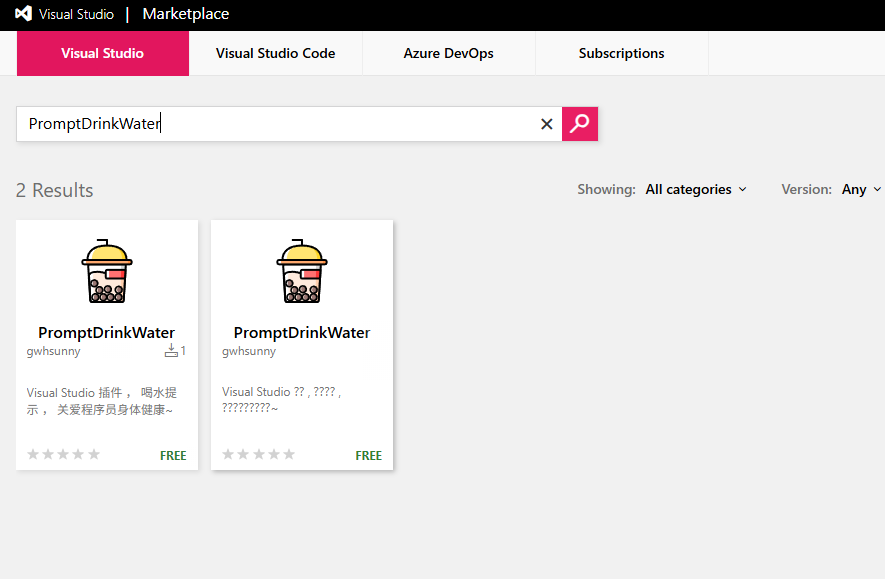Click star rating on first PromptDrinkWater card
Image resolution: width=885 pixels, height=579 pixels.
click(x=63, y=454)
